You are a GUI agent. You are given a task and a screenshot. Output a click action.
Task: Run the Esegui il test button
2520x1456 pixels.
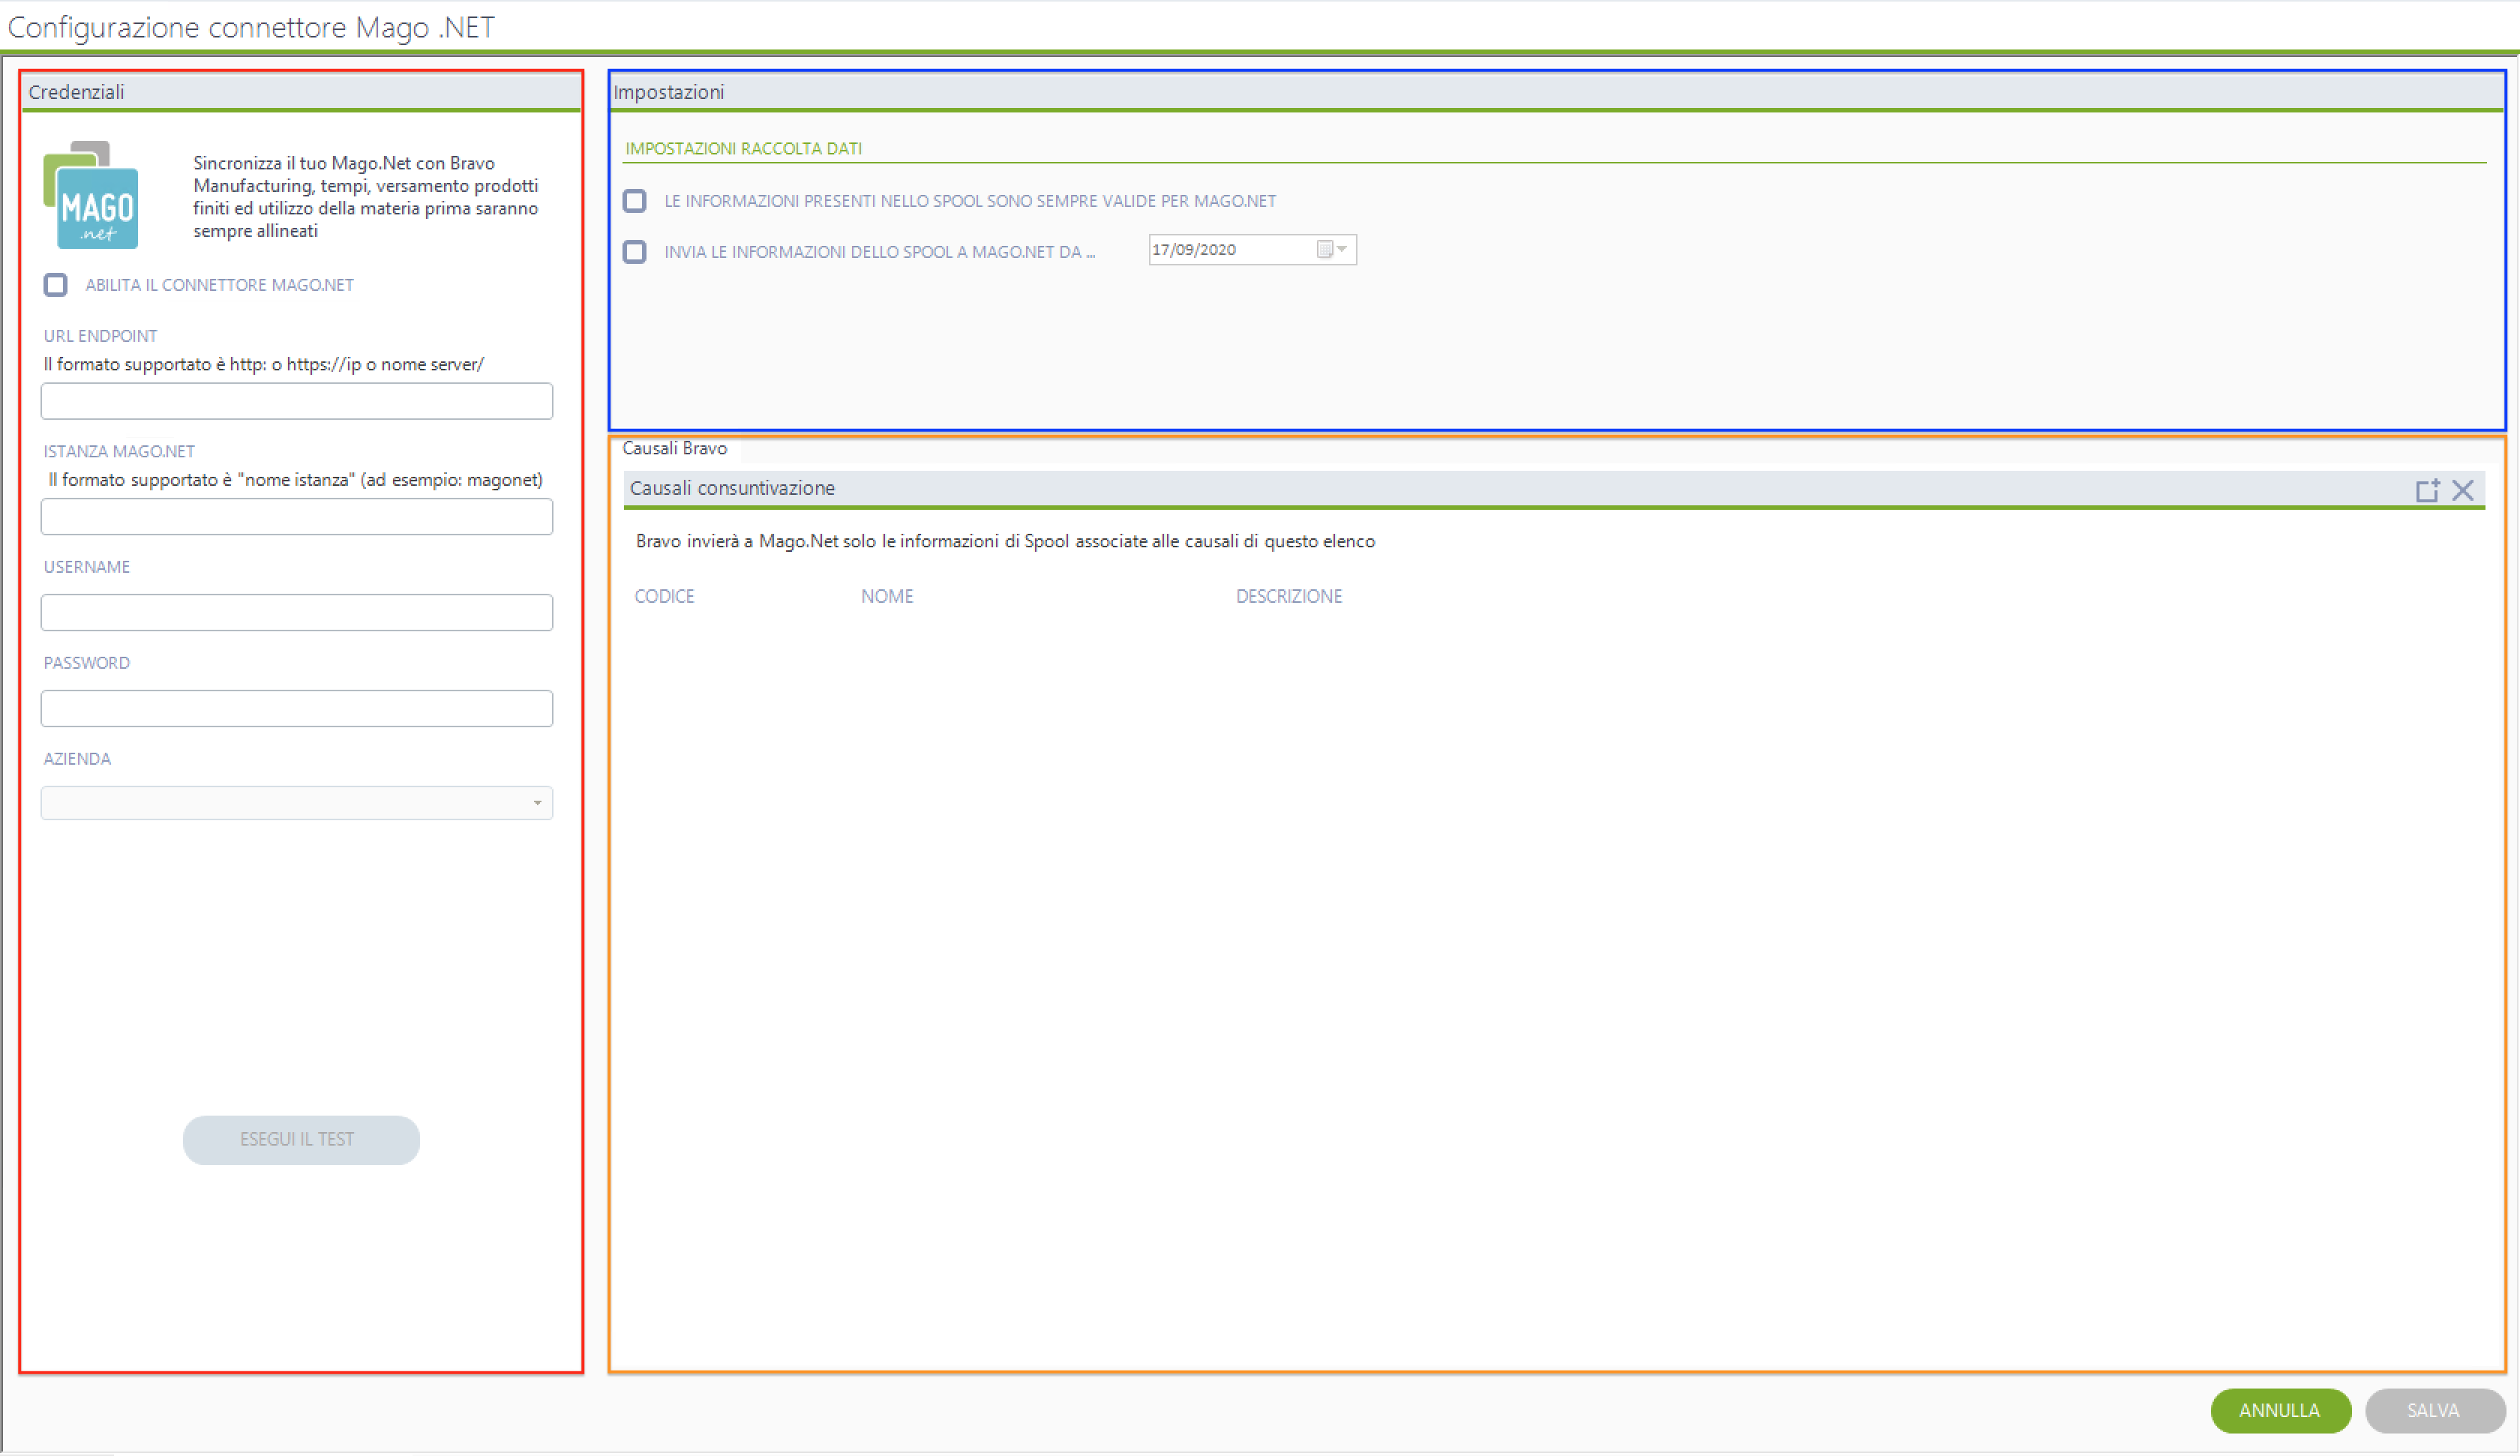point(301,1140)
